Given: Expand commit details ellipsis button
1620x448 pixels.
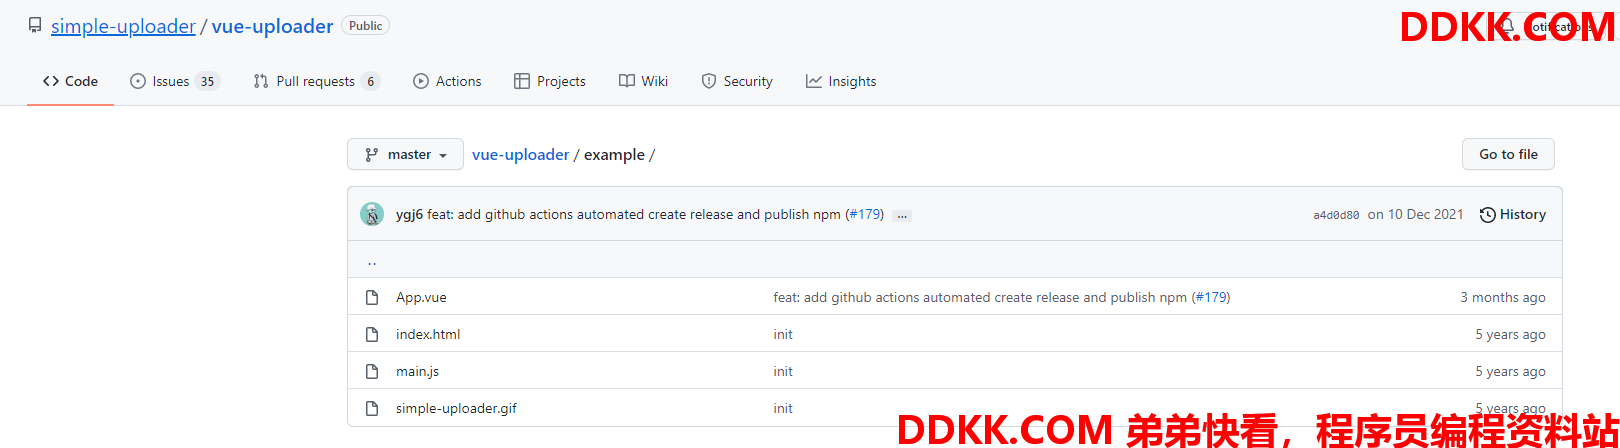Looking at the screenshot, I should (x=902, y=215).
